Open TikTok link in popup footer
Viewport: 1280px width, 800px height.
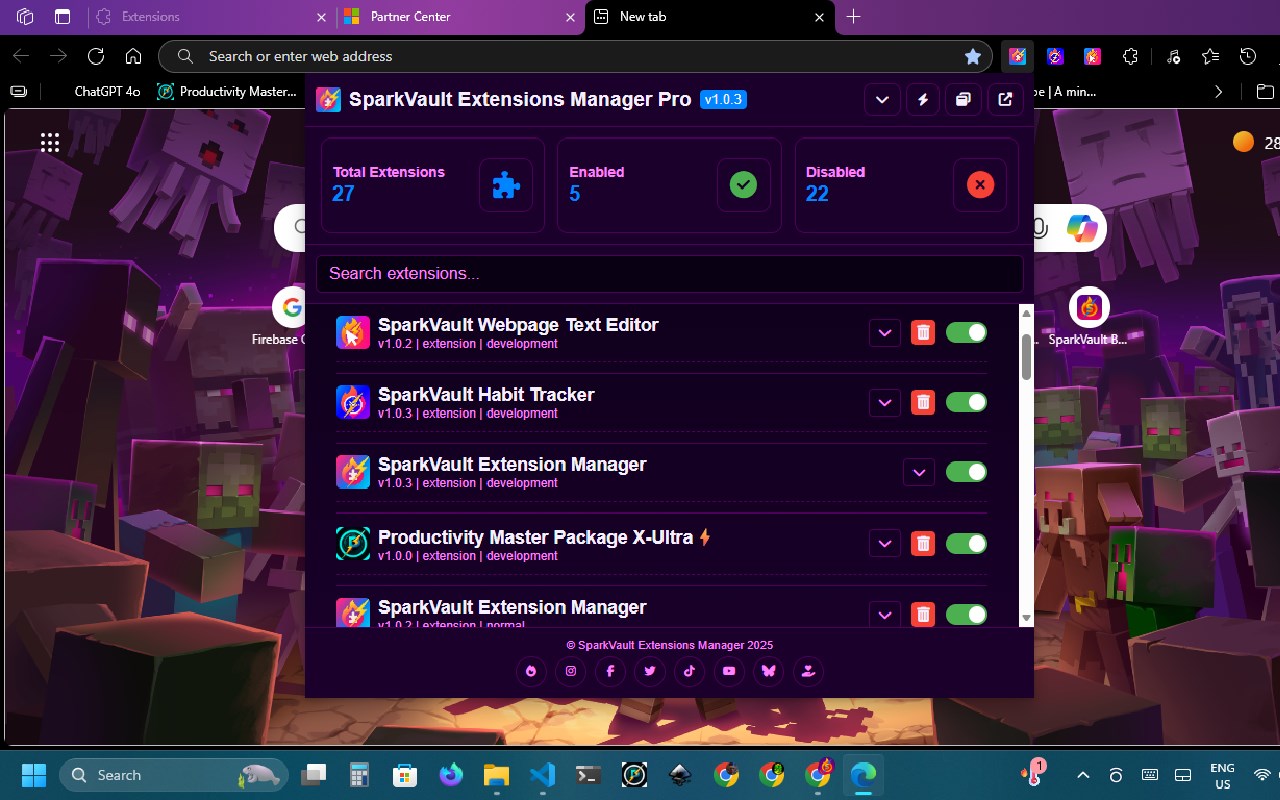coord(689,671)
